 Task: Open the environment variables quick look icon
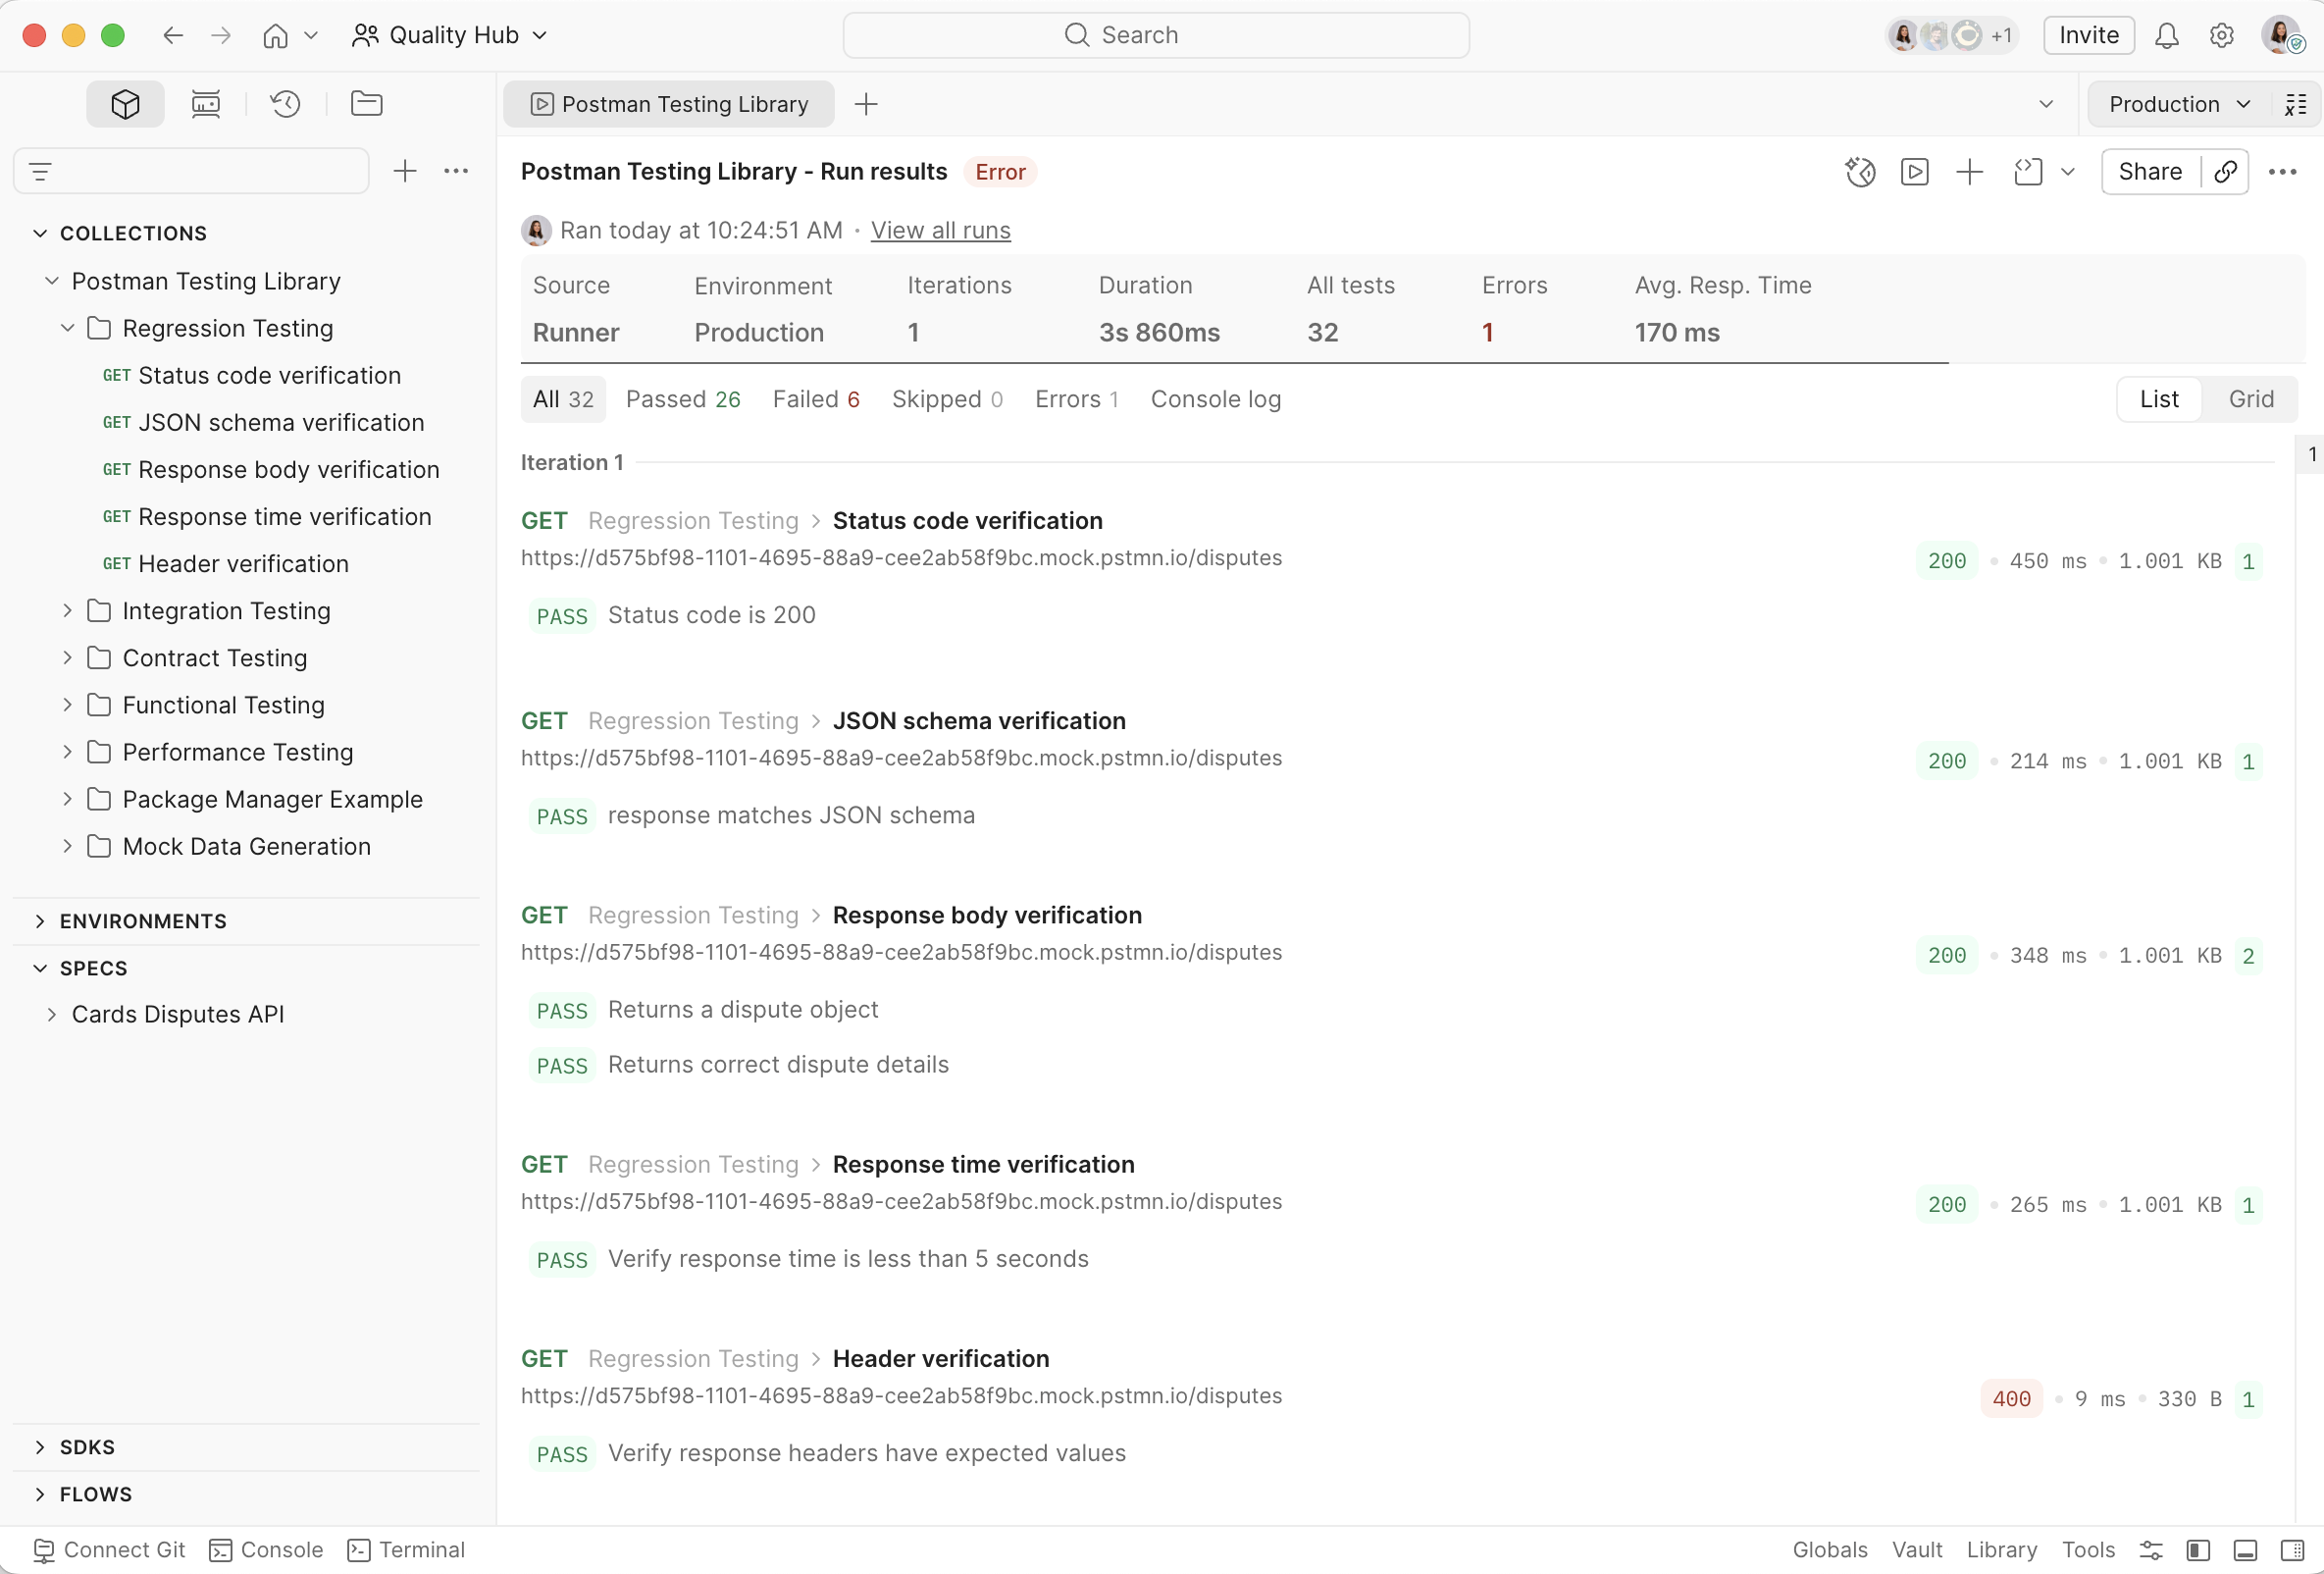coord(2296,104)
